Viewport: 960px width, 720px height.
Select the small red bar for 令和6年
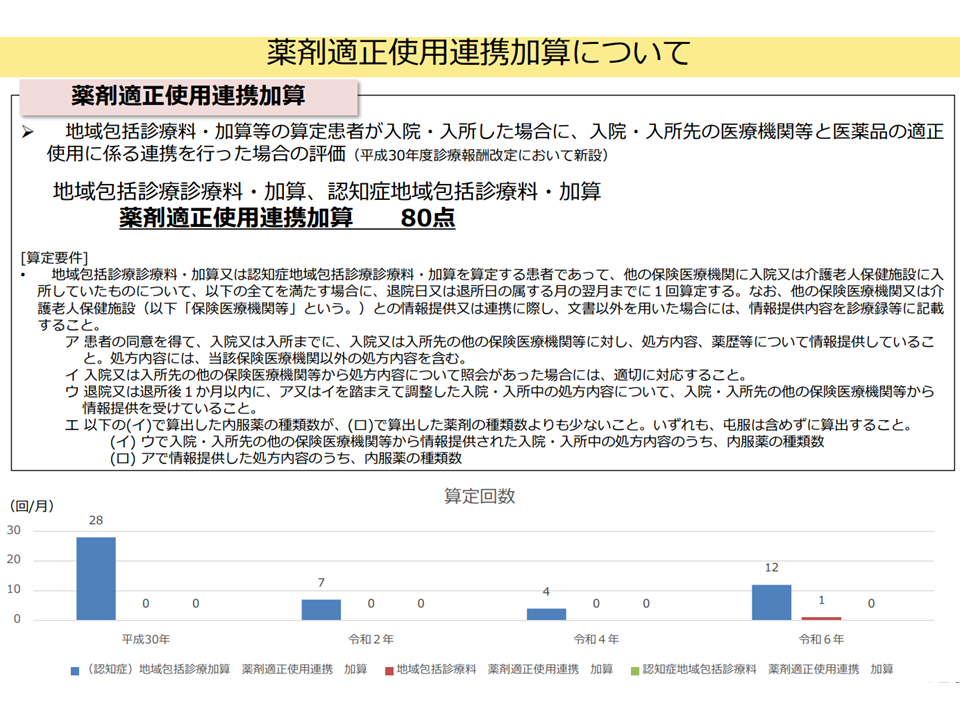tap(821, 618)
